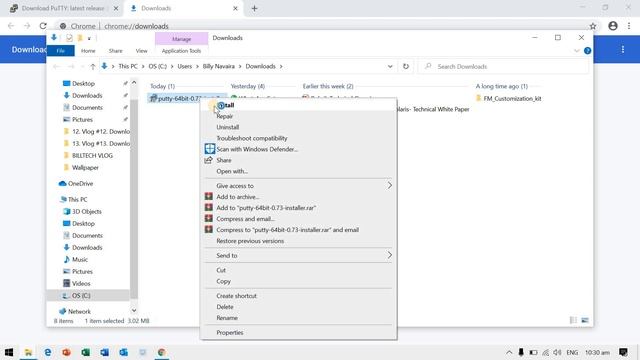
Task: Open Explorer Help question mark icon
Action: pos(587,51)
